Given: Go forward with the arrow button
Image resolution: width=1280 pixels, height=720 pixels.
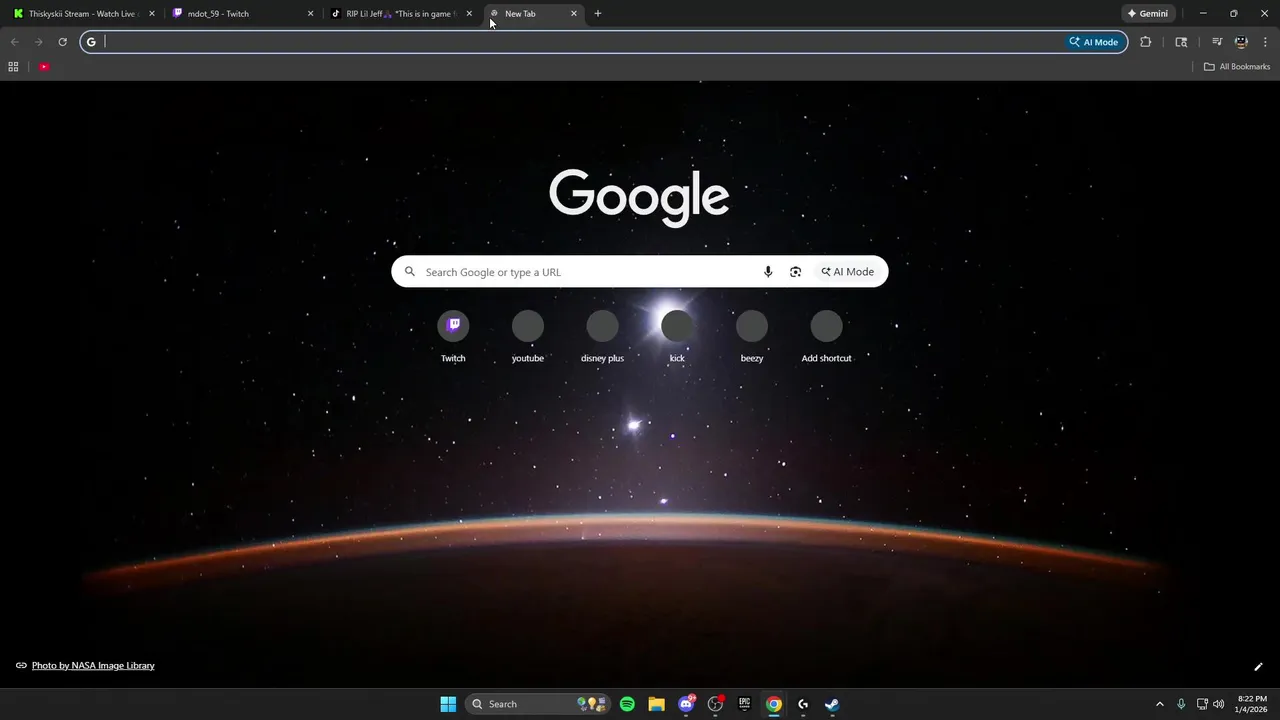Looking at the screenshot, I should [x=38, y=42].
